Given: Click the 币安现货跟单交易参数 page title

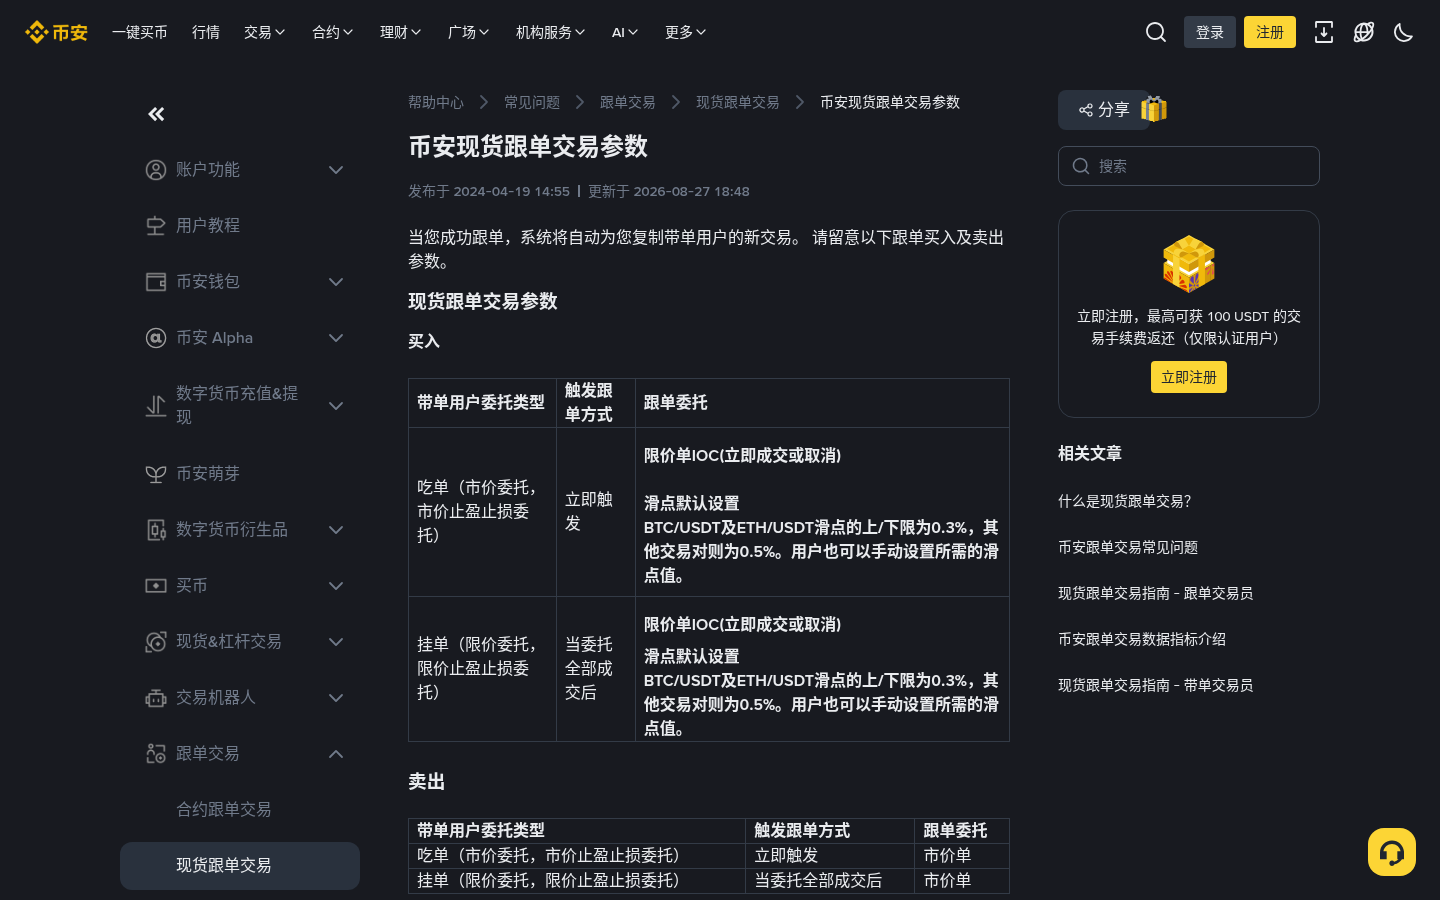Looking at the screenshot, I should (528, 147).
